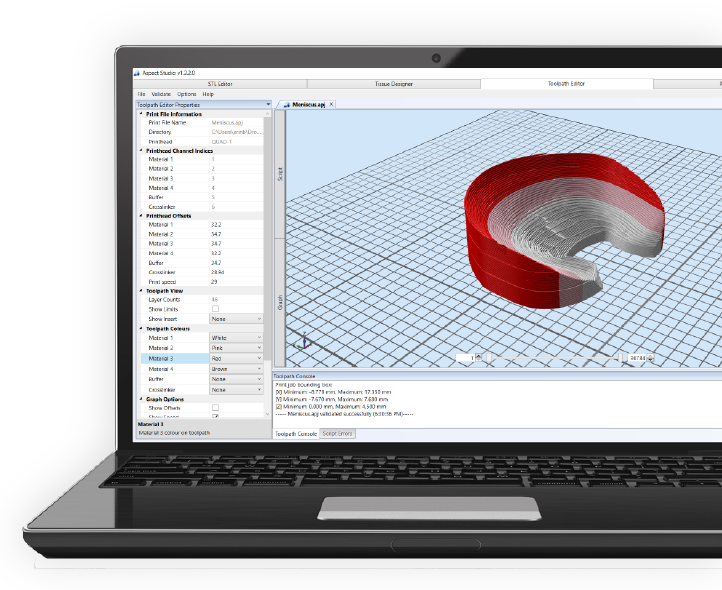This screenshot has width=722, height=590.
Task: Switch to the Script Errors bottom tab
Action: point(338,434)
